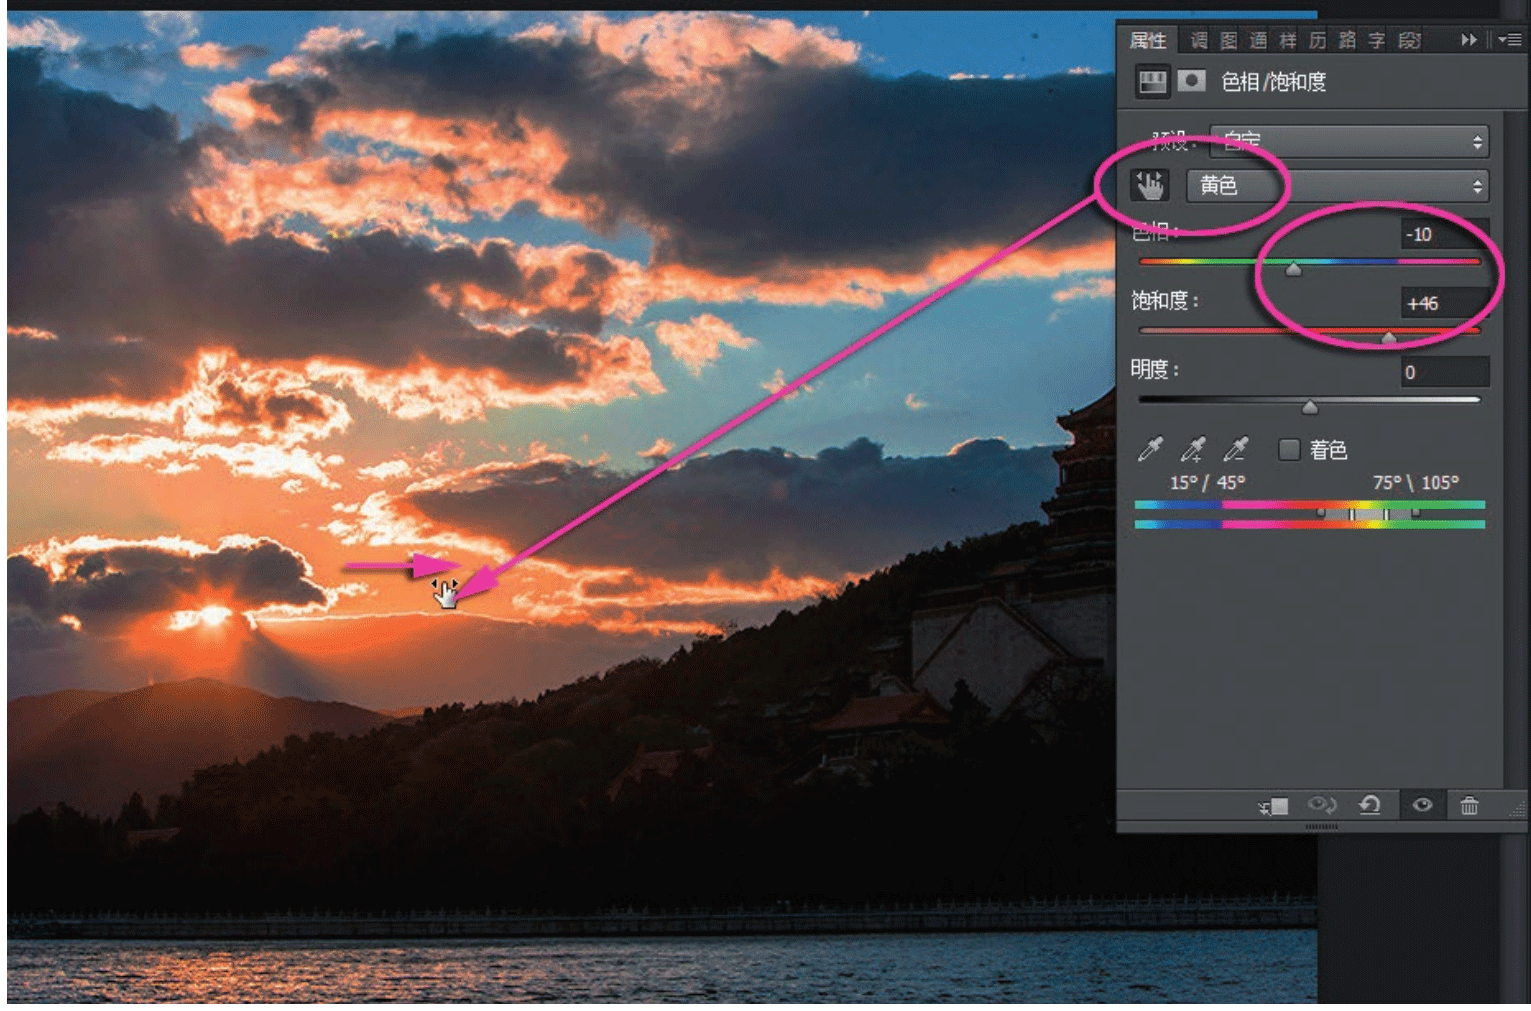
Task: Switch to the 段 paragraph tab
Action: [x=1409, y=40]
